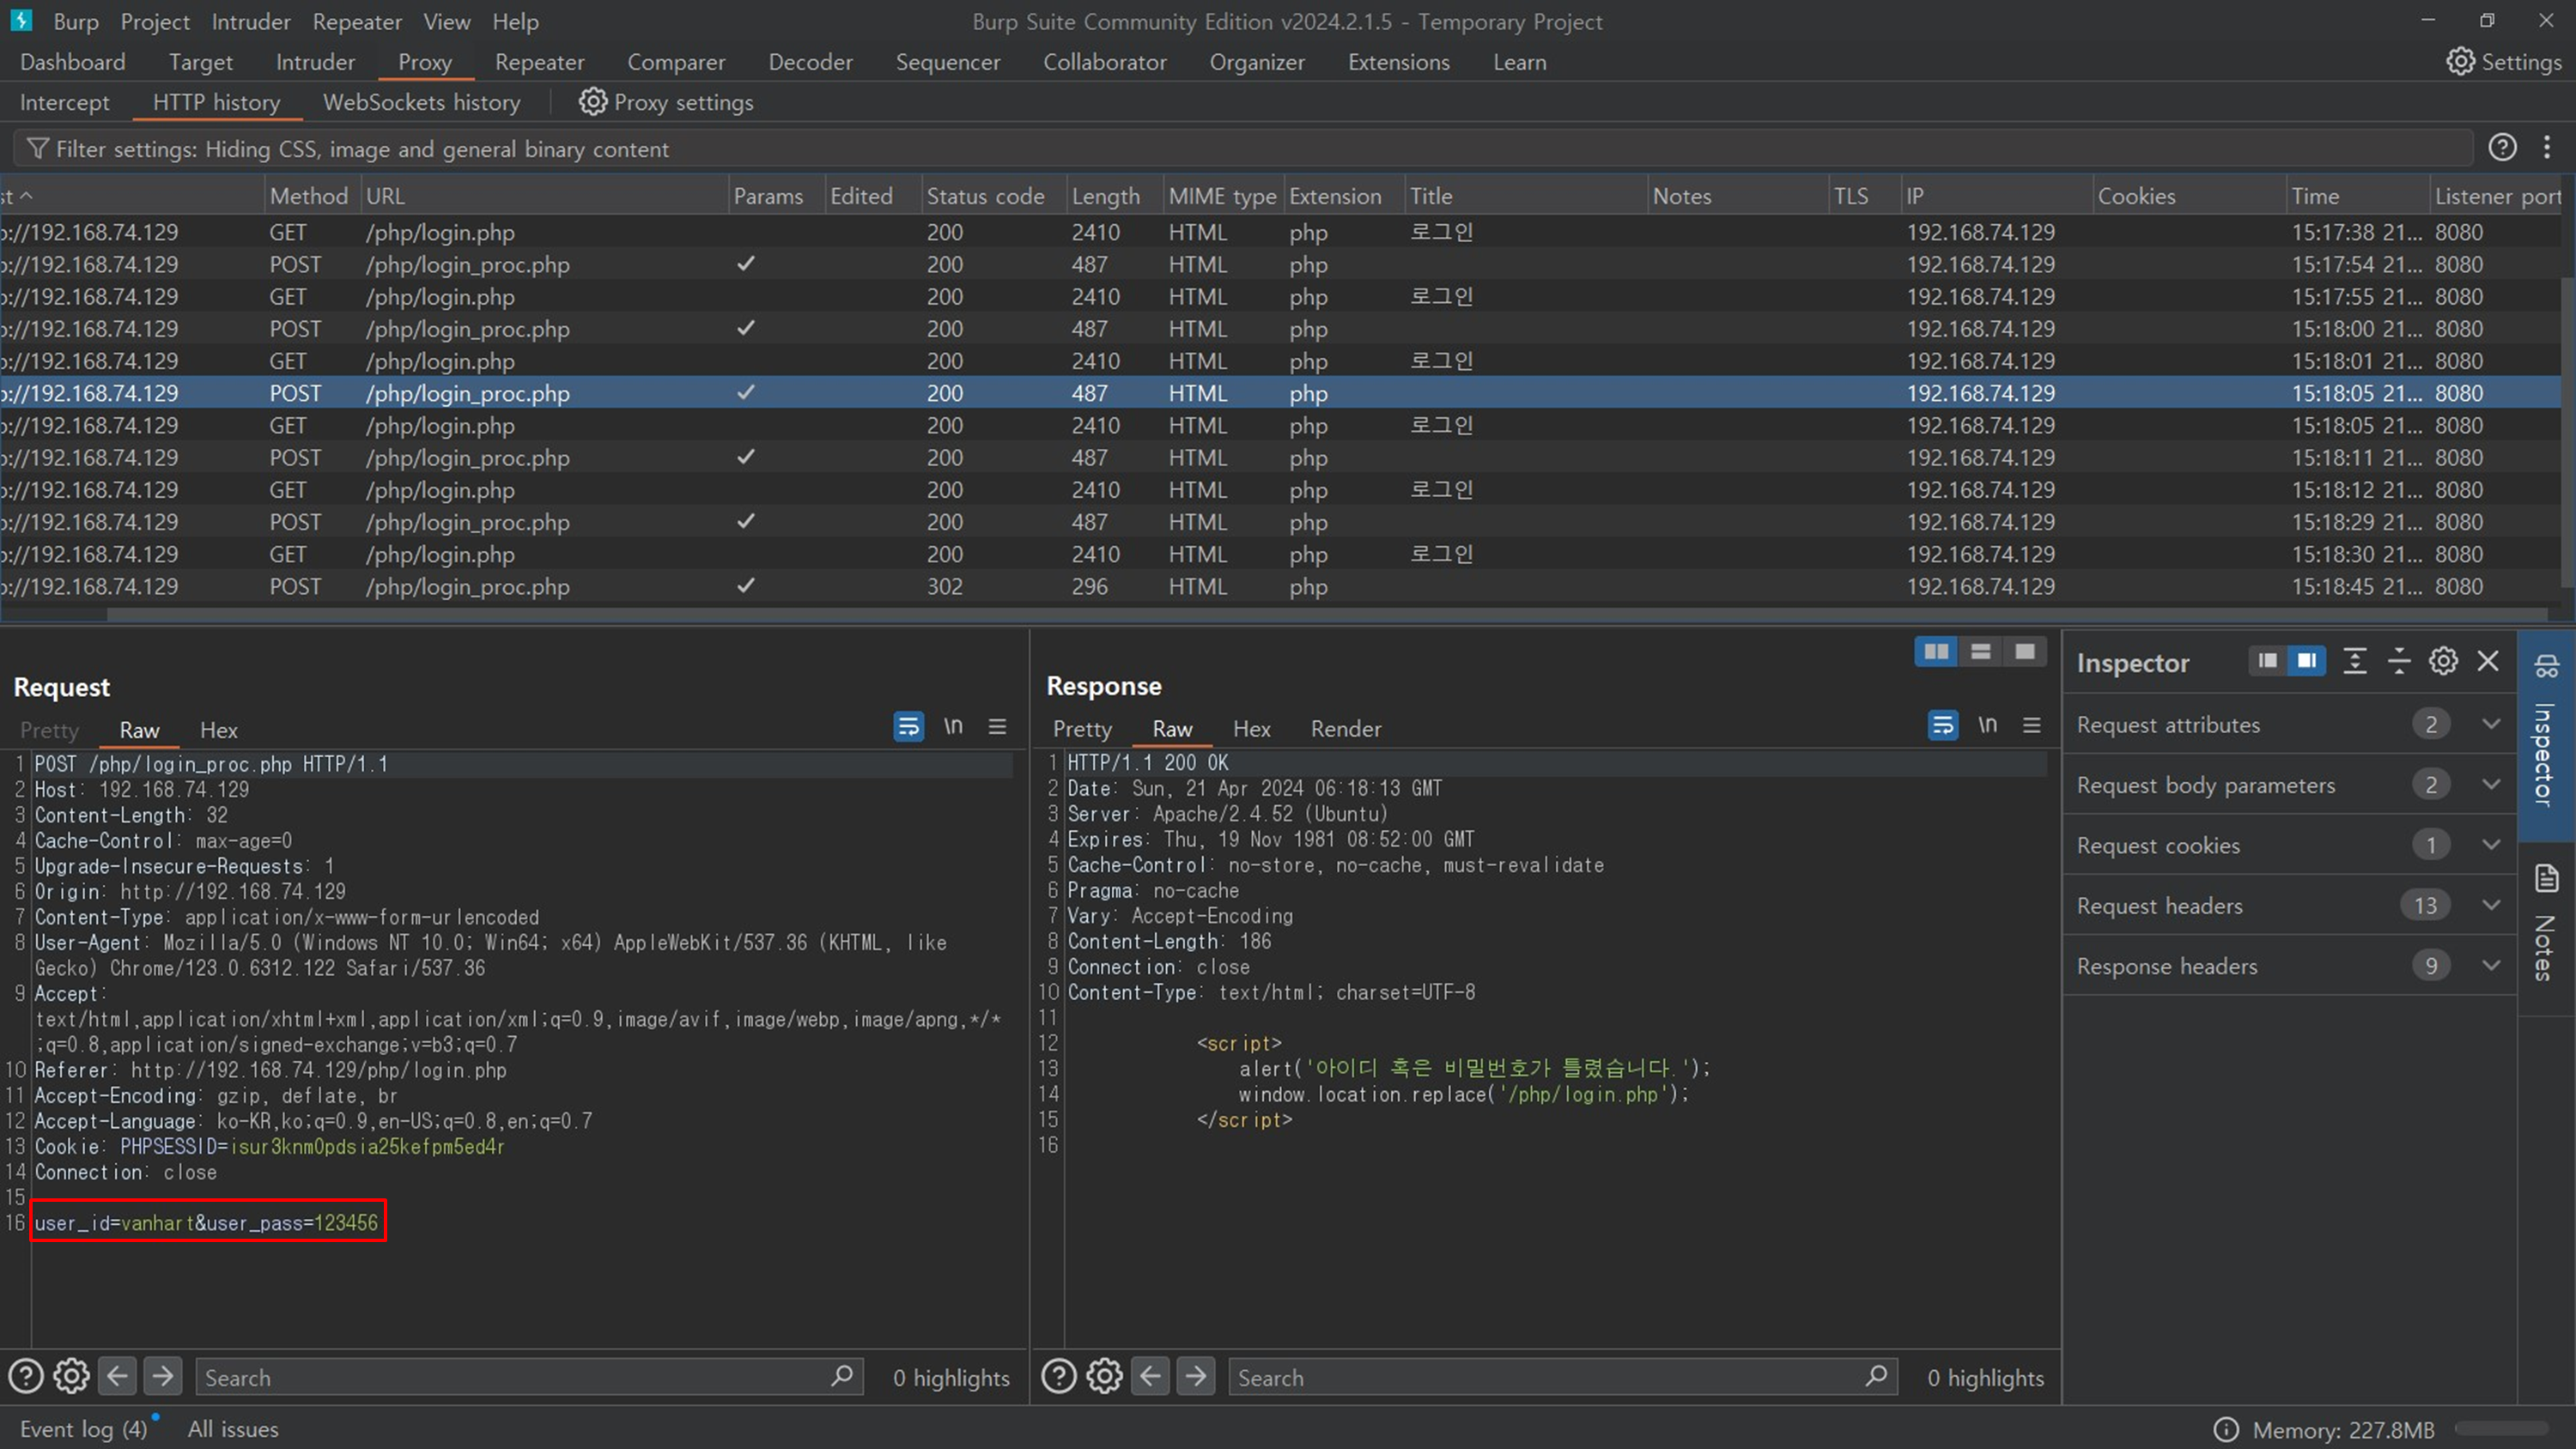Toggle word wrap in Request editor
The width and height of the screenshot is (2576, 1449).
tap(908, 727)
